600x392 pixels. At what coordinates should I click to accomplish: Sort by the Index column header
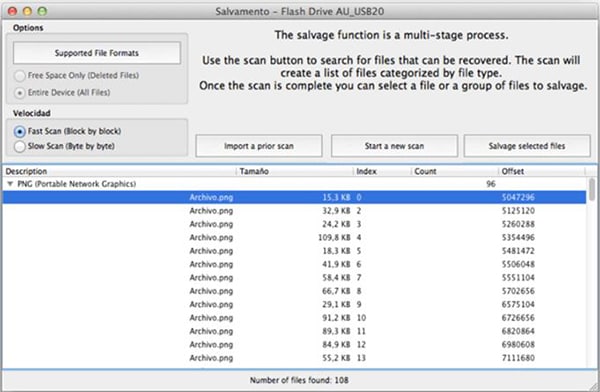[x=382, y=171]
